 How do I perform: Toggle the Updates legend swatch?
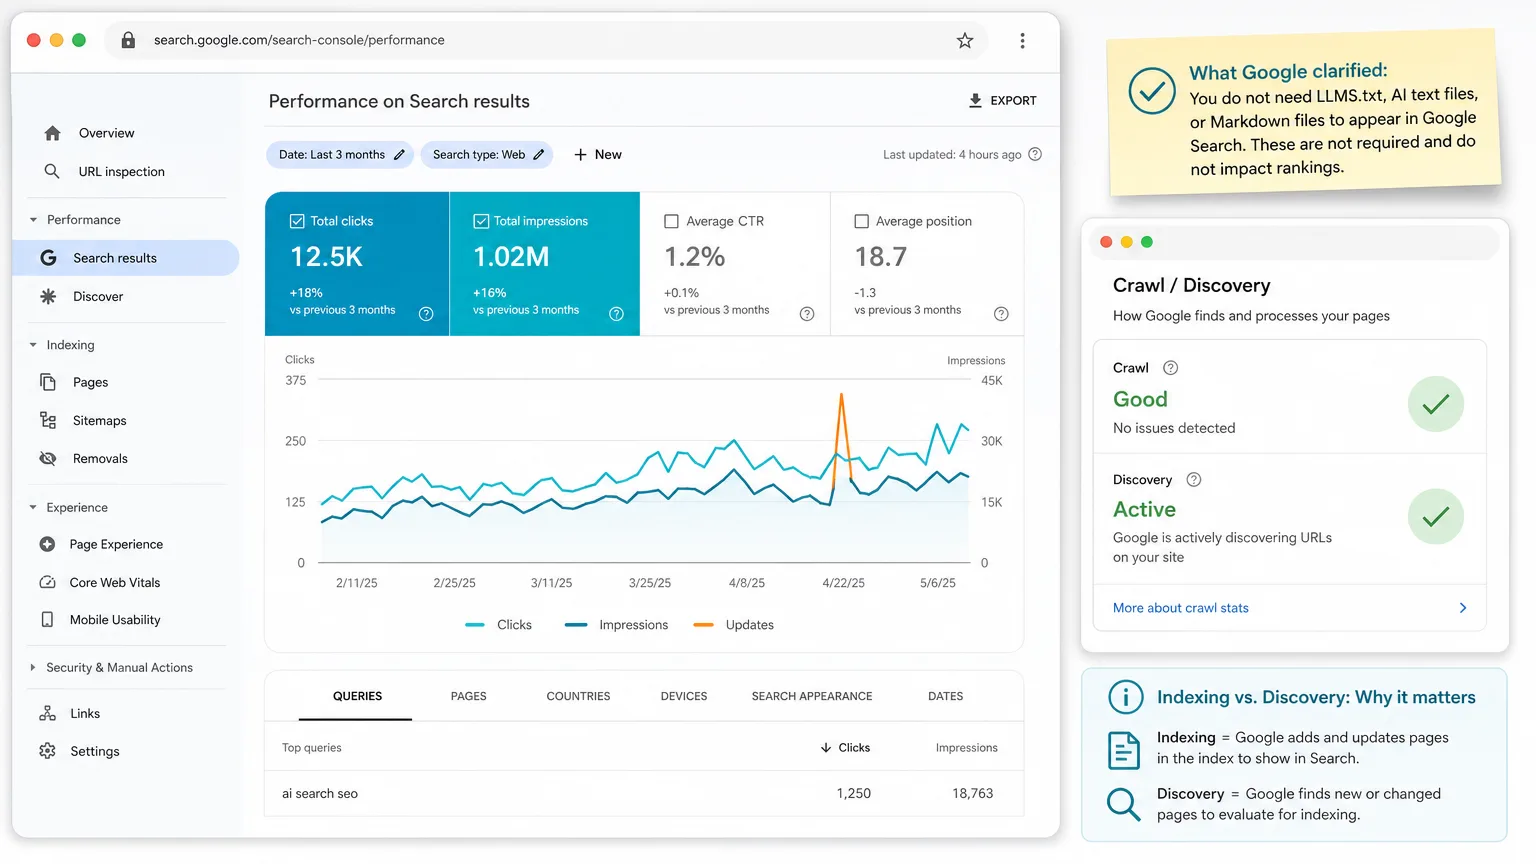point(704,625)
